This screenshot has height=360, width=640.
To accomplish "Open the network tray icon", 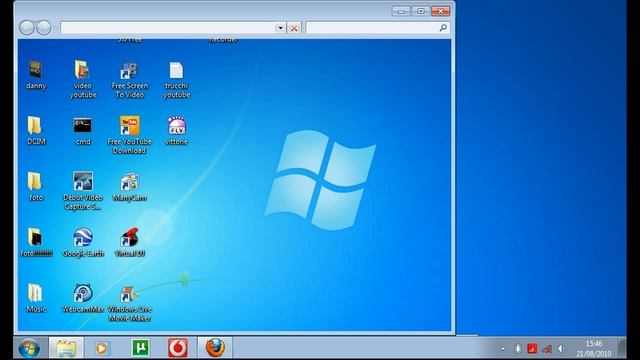I will tap(547, 349).
